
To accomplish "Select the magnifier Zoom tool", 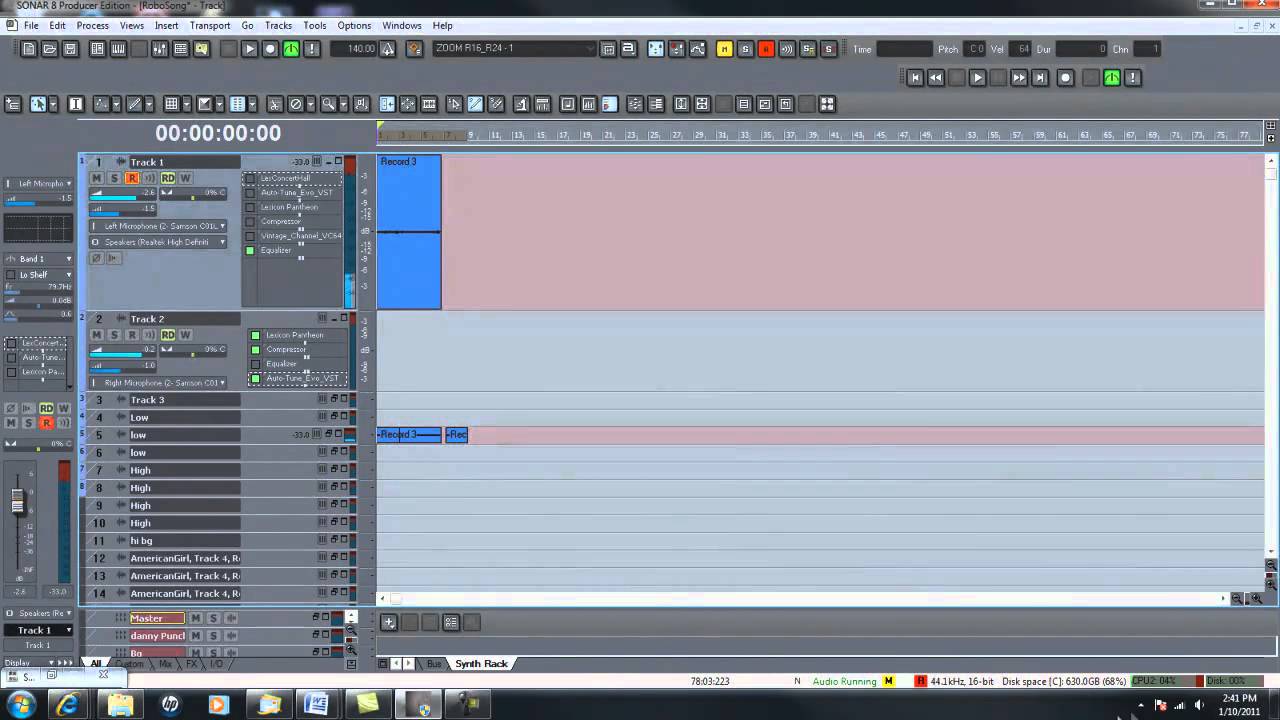I will tap(328, 104).
